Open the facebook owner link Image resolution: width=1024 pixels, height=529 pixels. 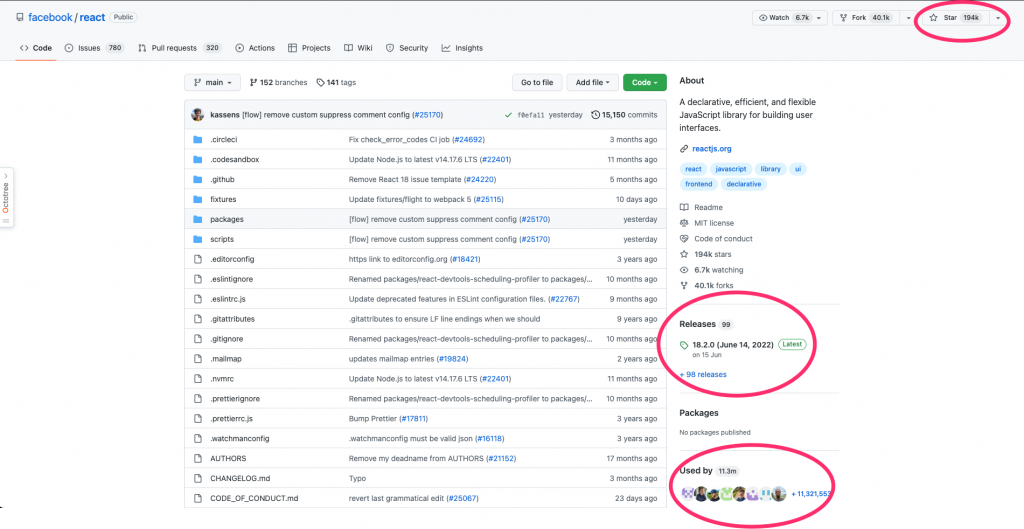50,18
